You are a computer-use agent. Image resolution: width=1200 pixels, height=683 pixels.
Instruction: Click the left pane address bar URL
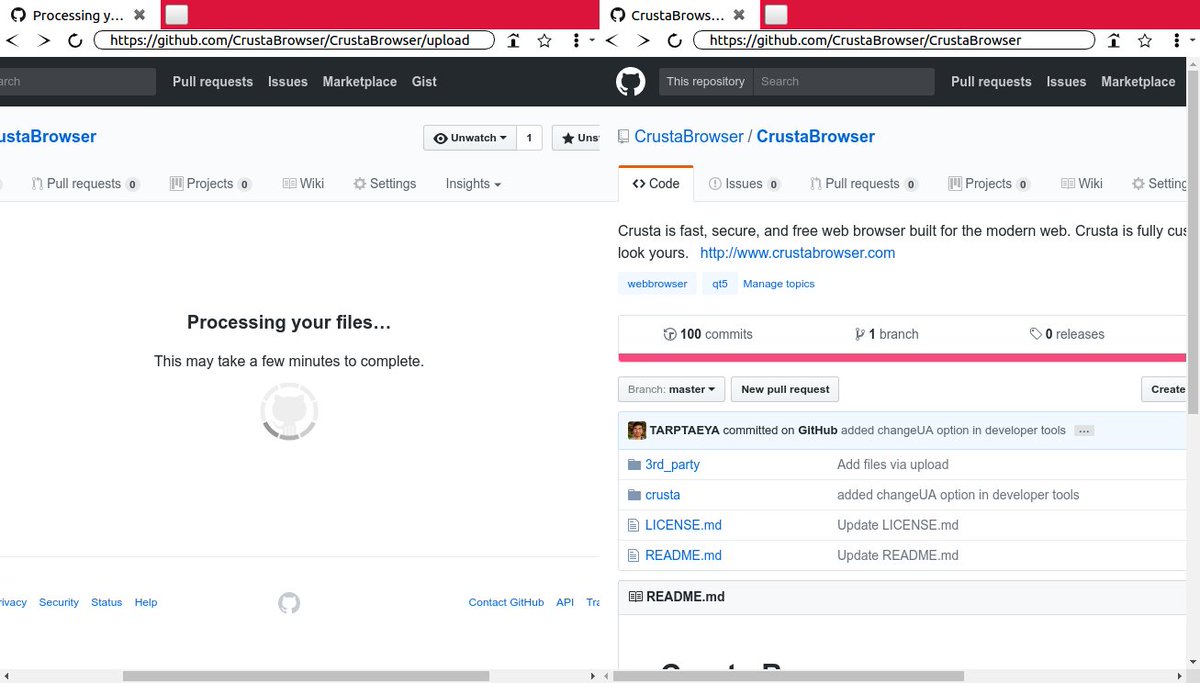pos(295,41)
